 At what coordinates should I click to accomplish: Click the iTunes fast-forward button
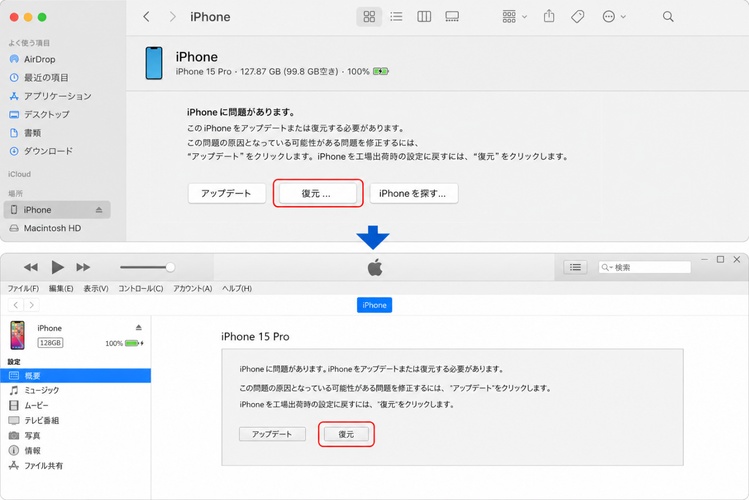coord(83,267)
